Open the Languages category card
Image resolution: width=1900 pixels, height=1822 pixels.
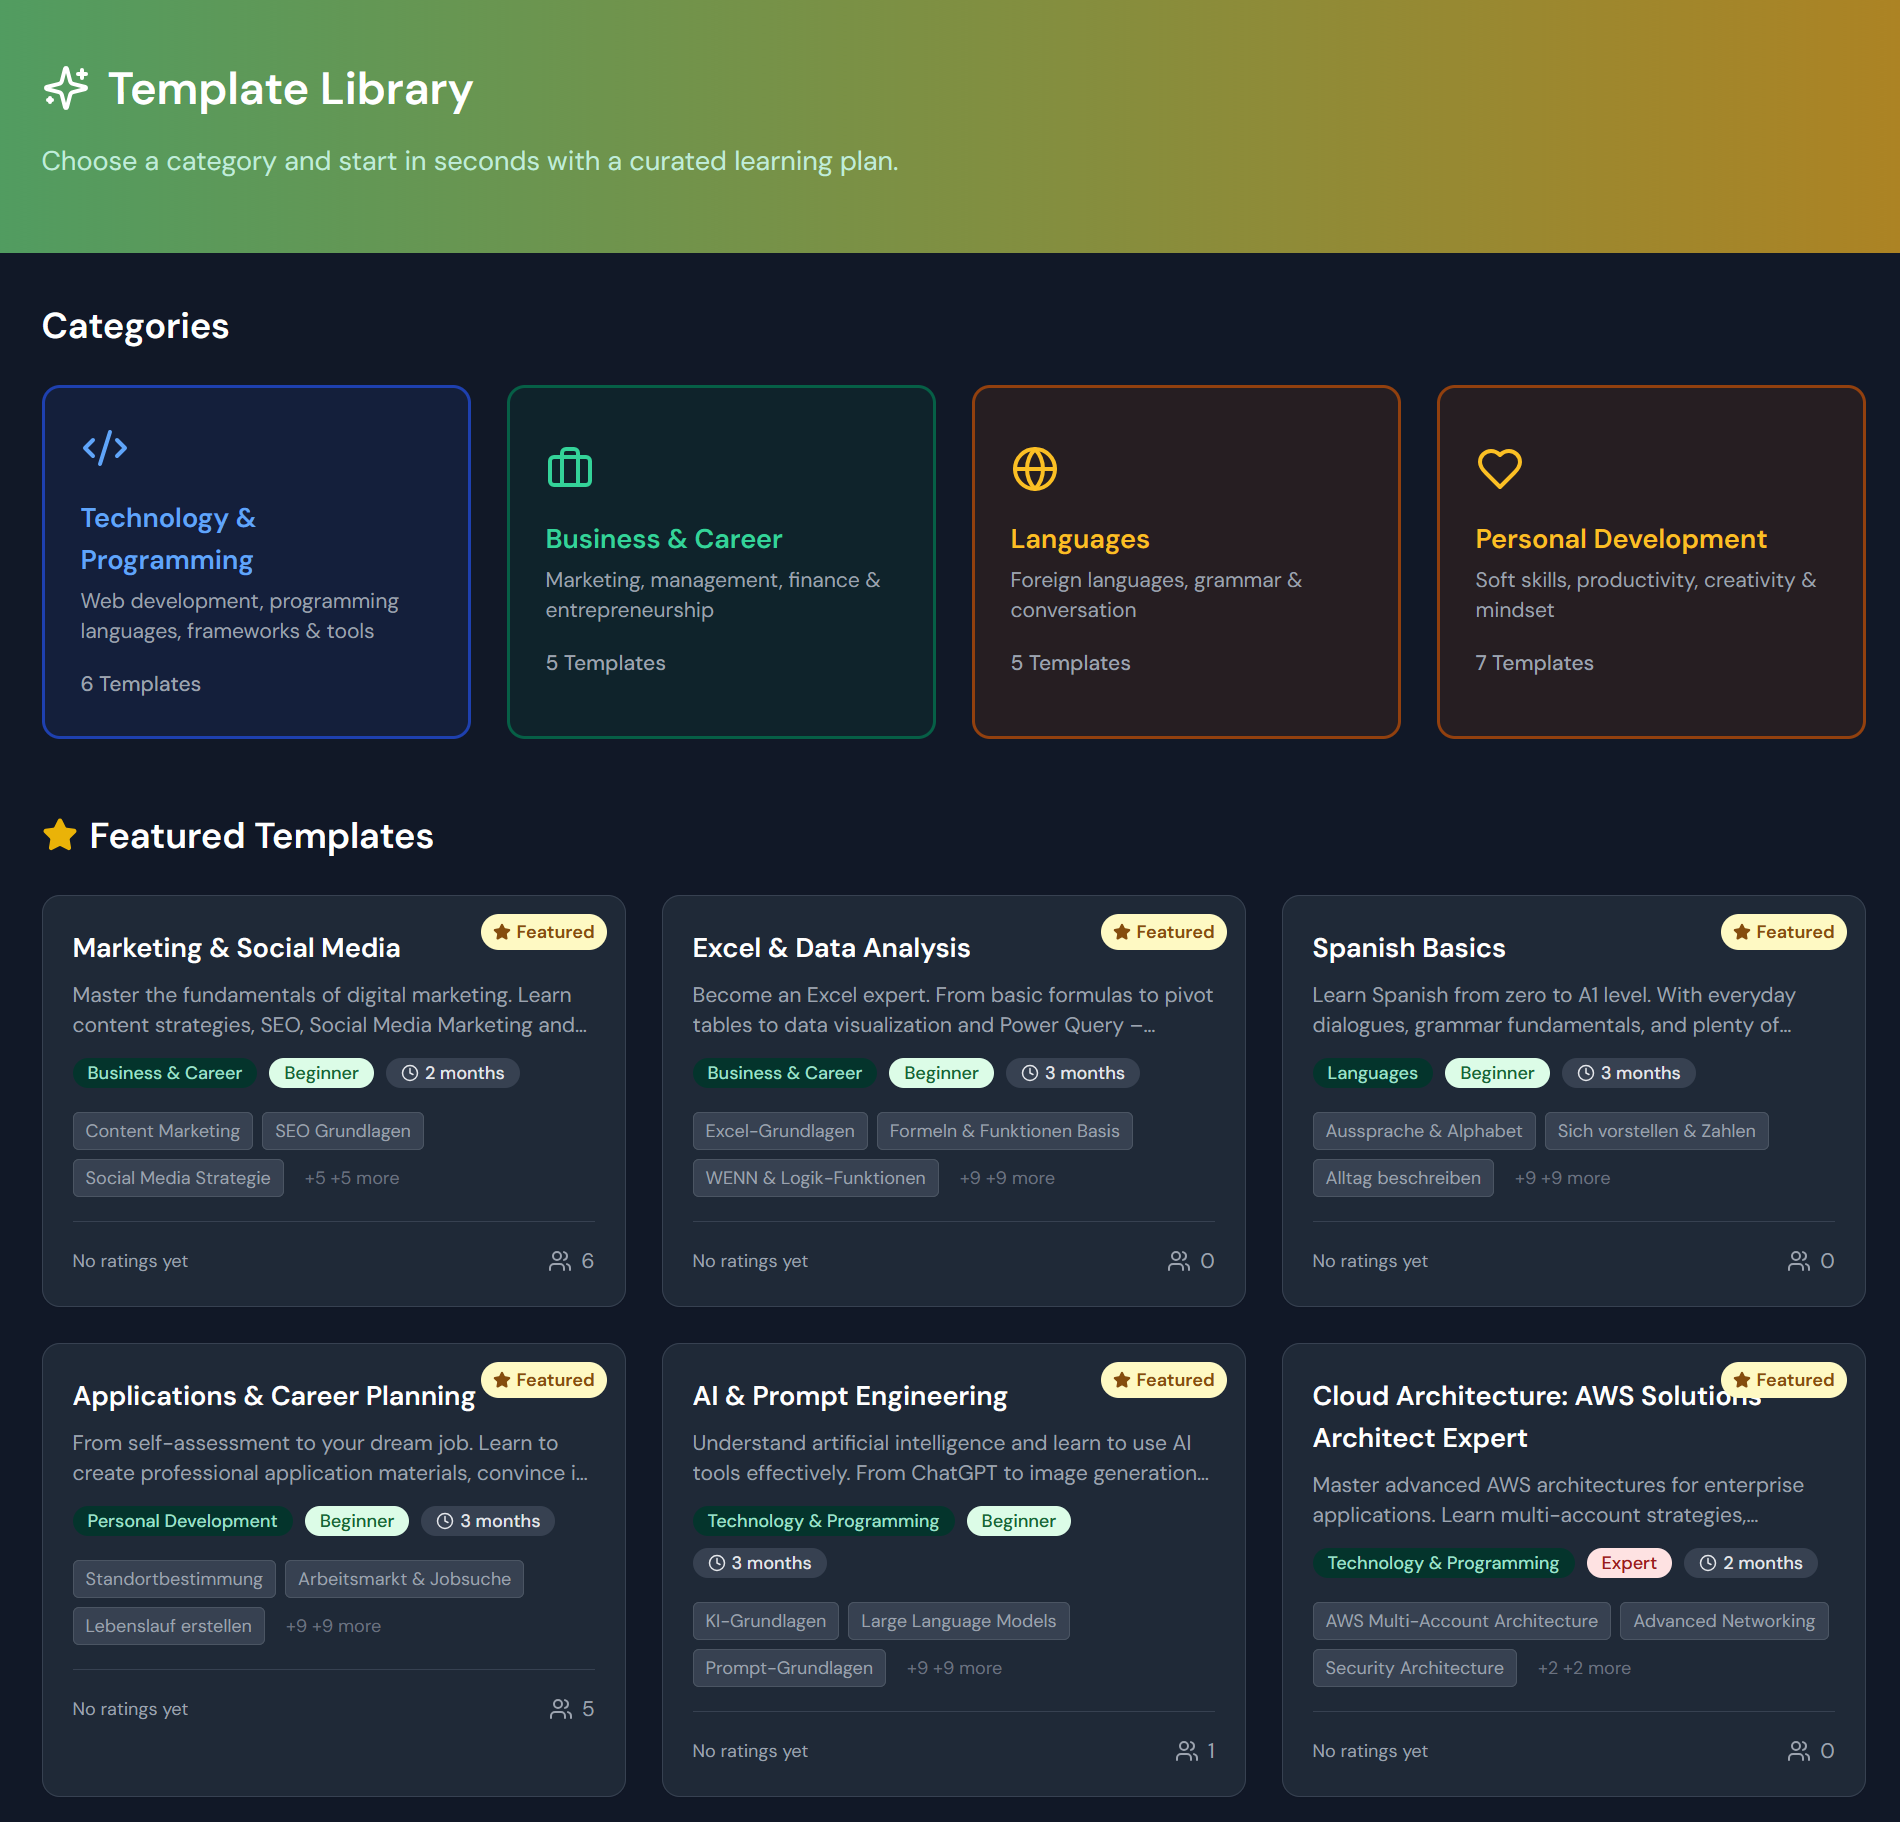point(1186,562)
